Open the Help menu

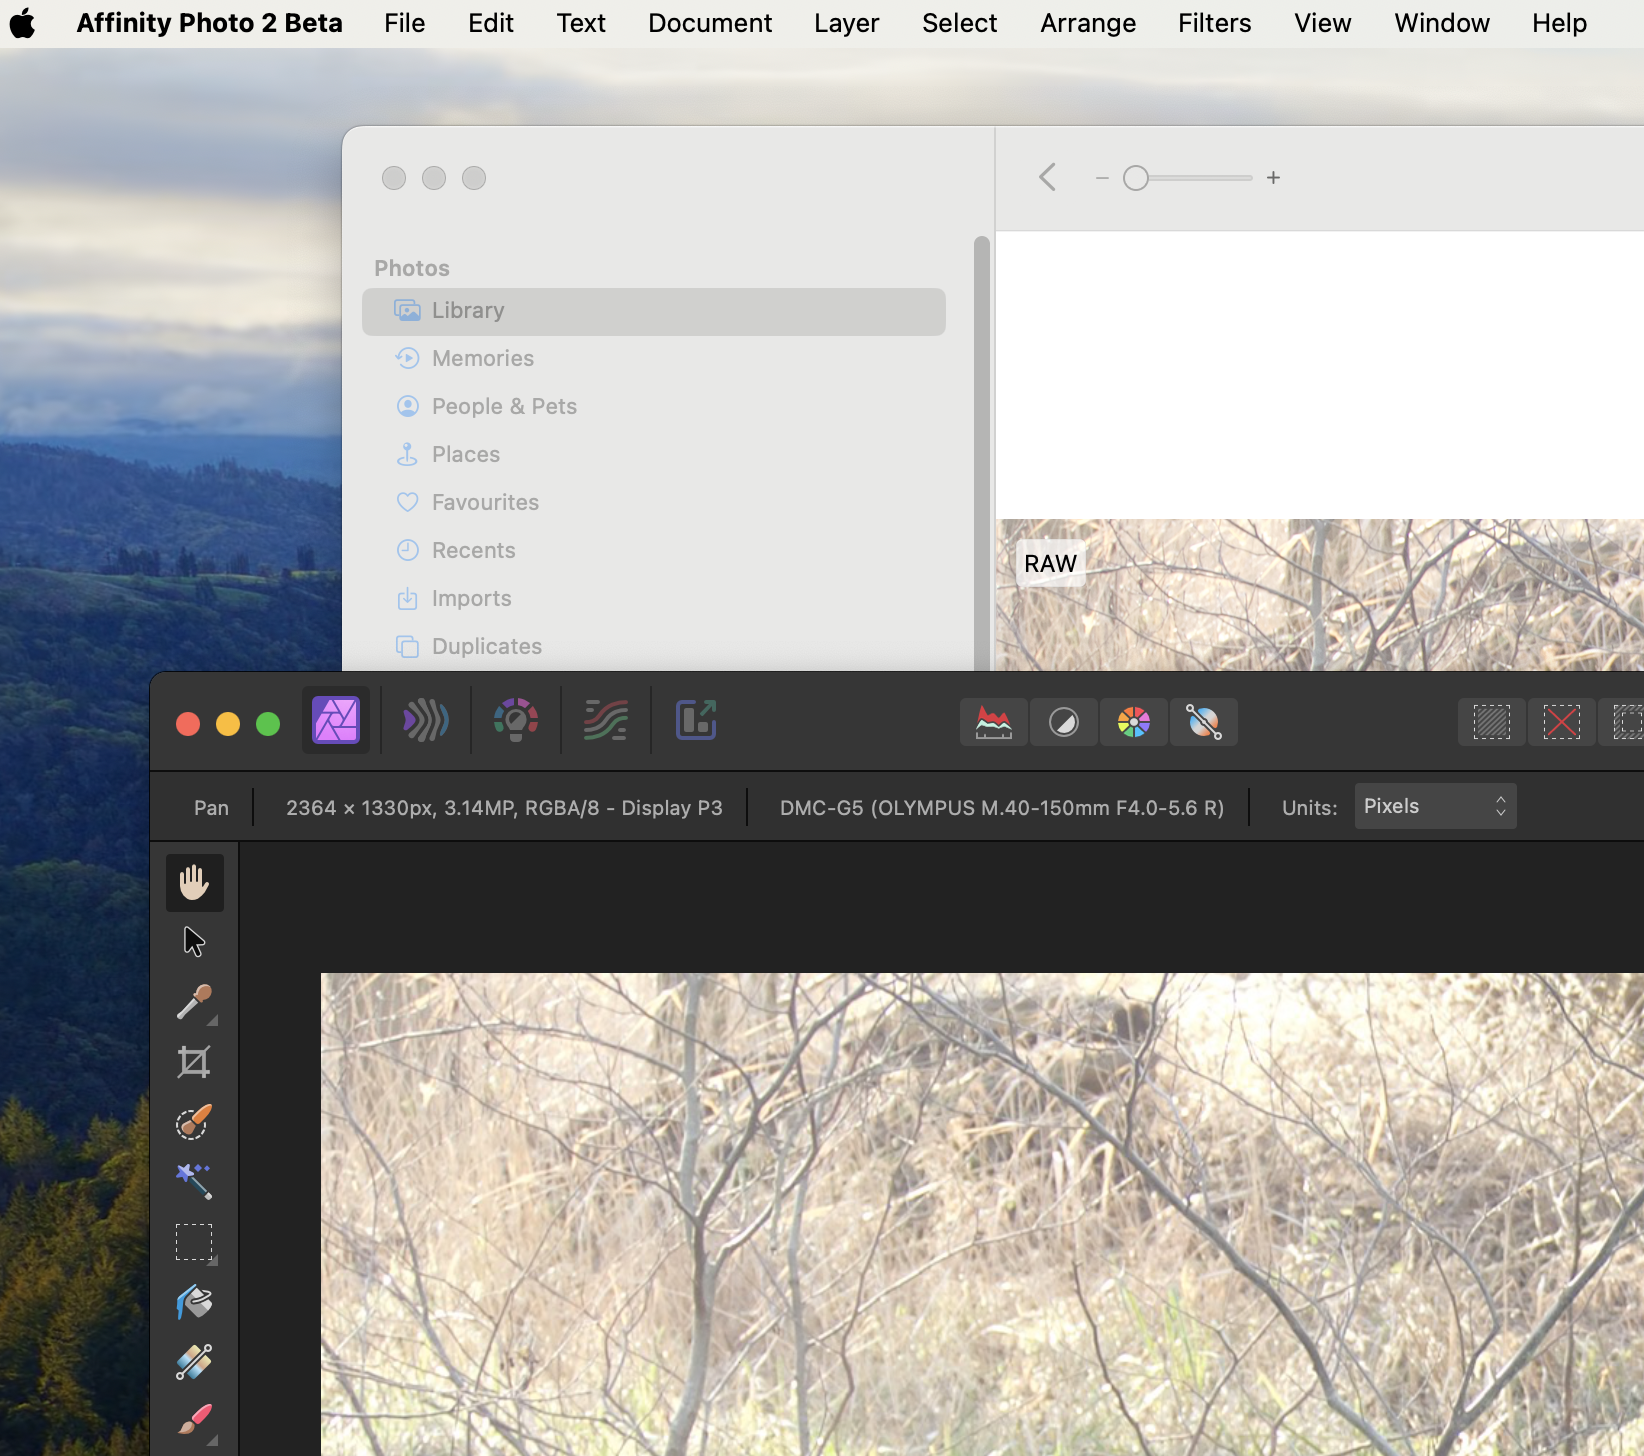[1559, 23]
